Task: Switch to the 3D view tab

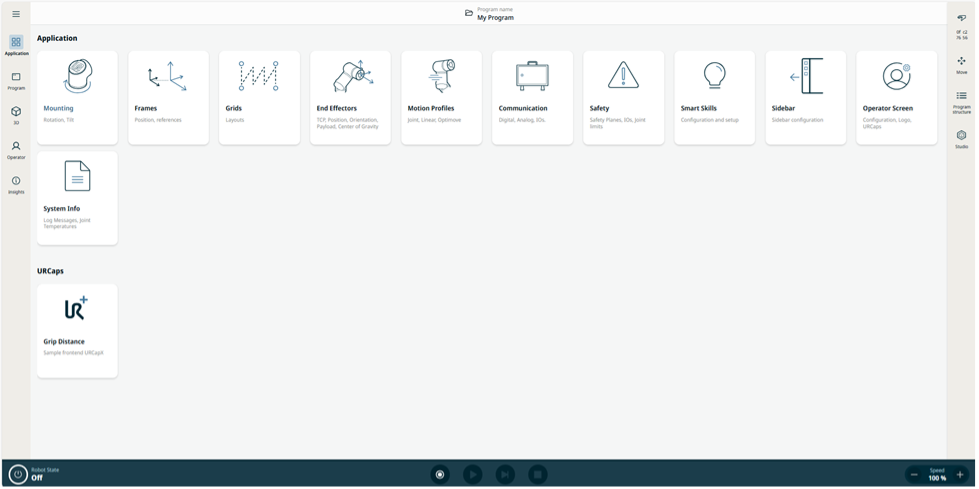Action: pos(16,115)
